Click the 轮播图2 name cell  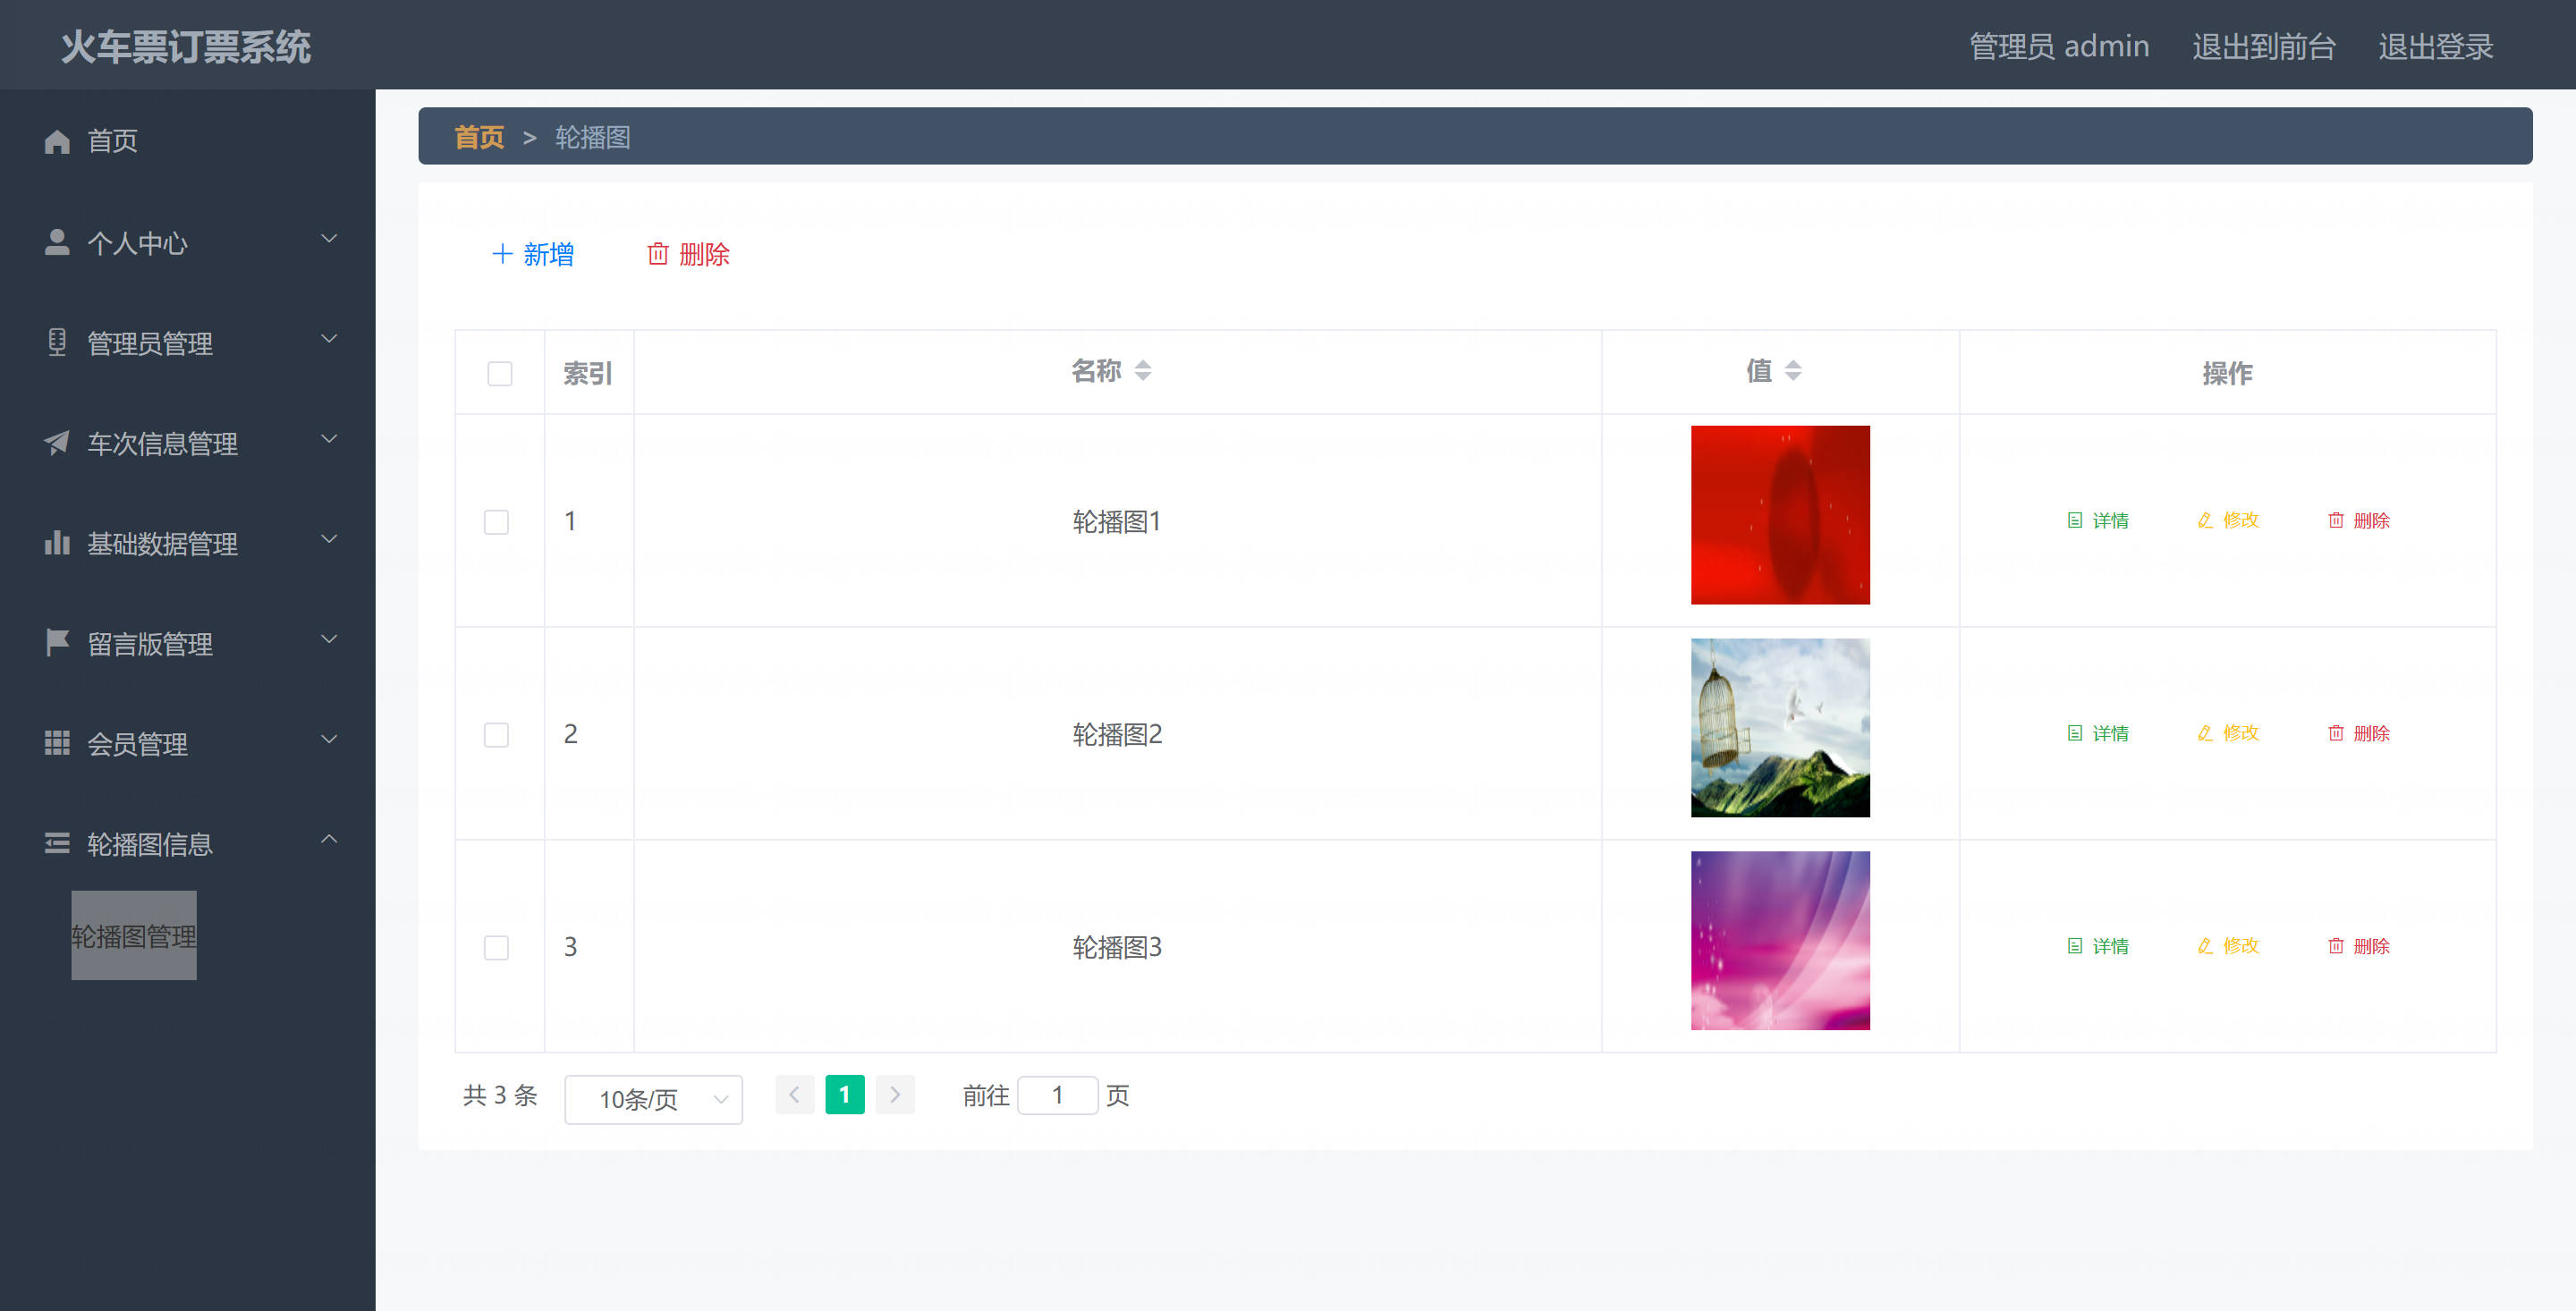click(x=1117, y=734)
